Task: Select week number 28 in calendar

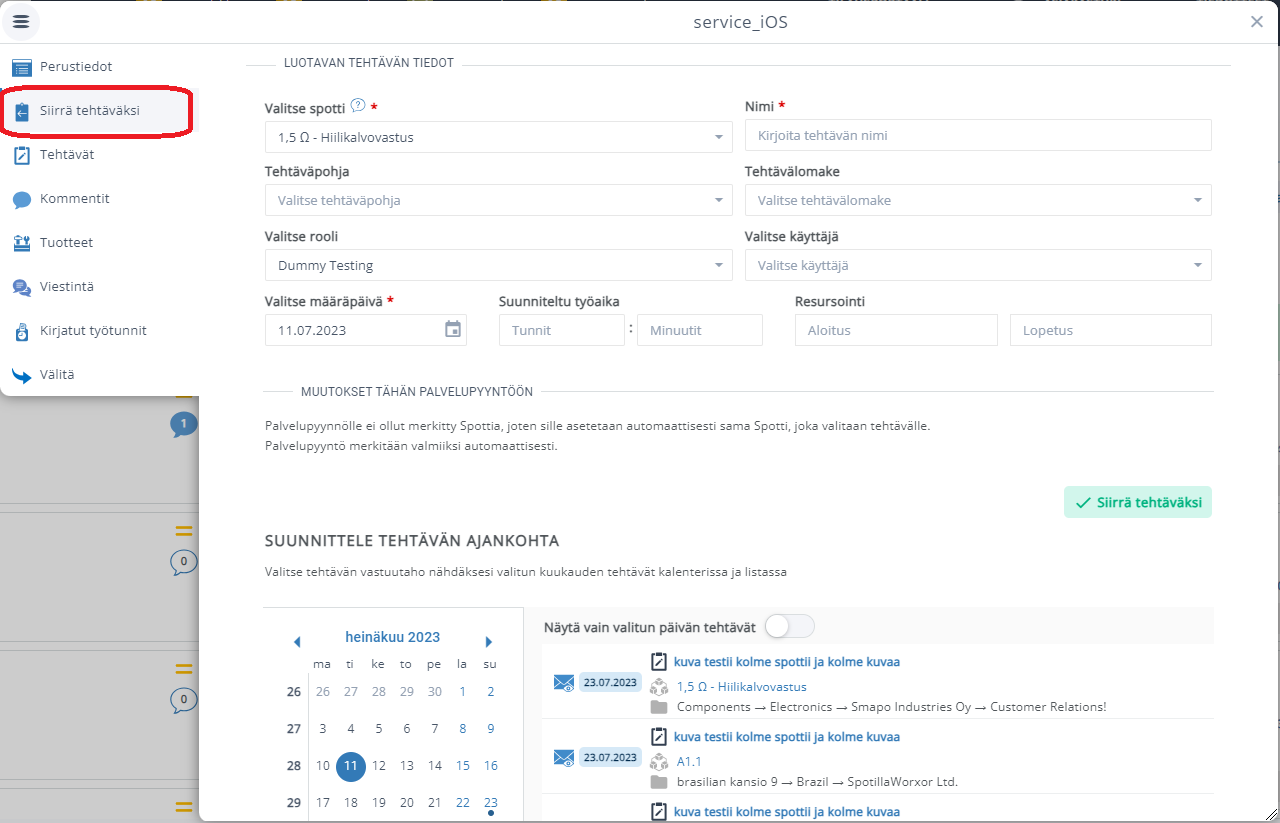Action: (293, 766)
